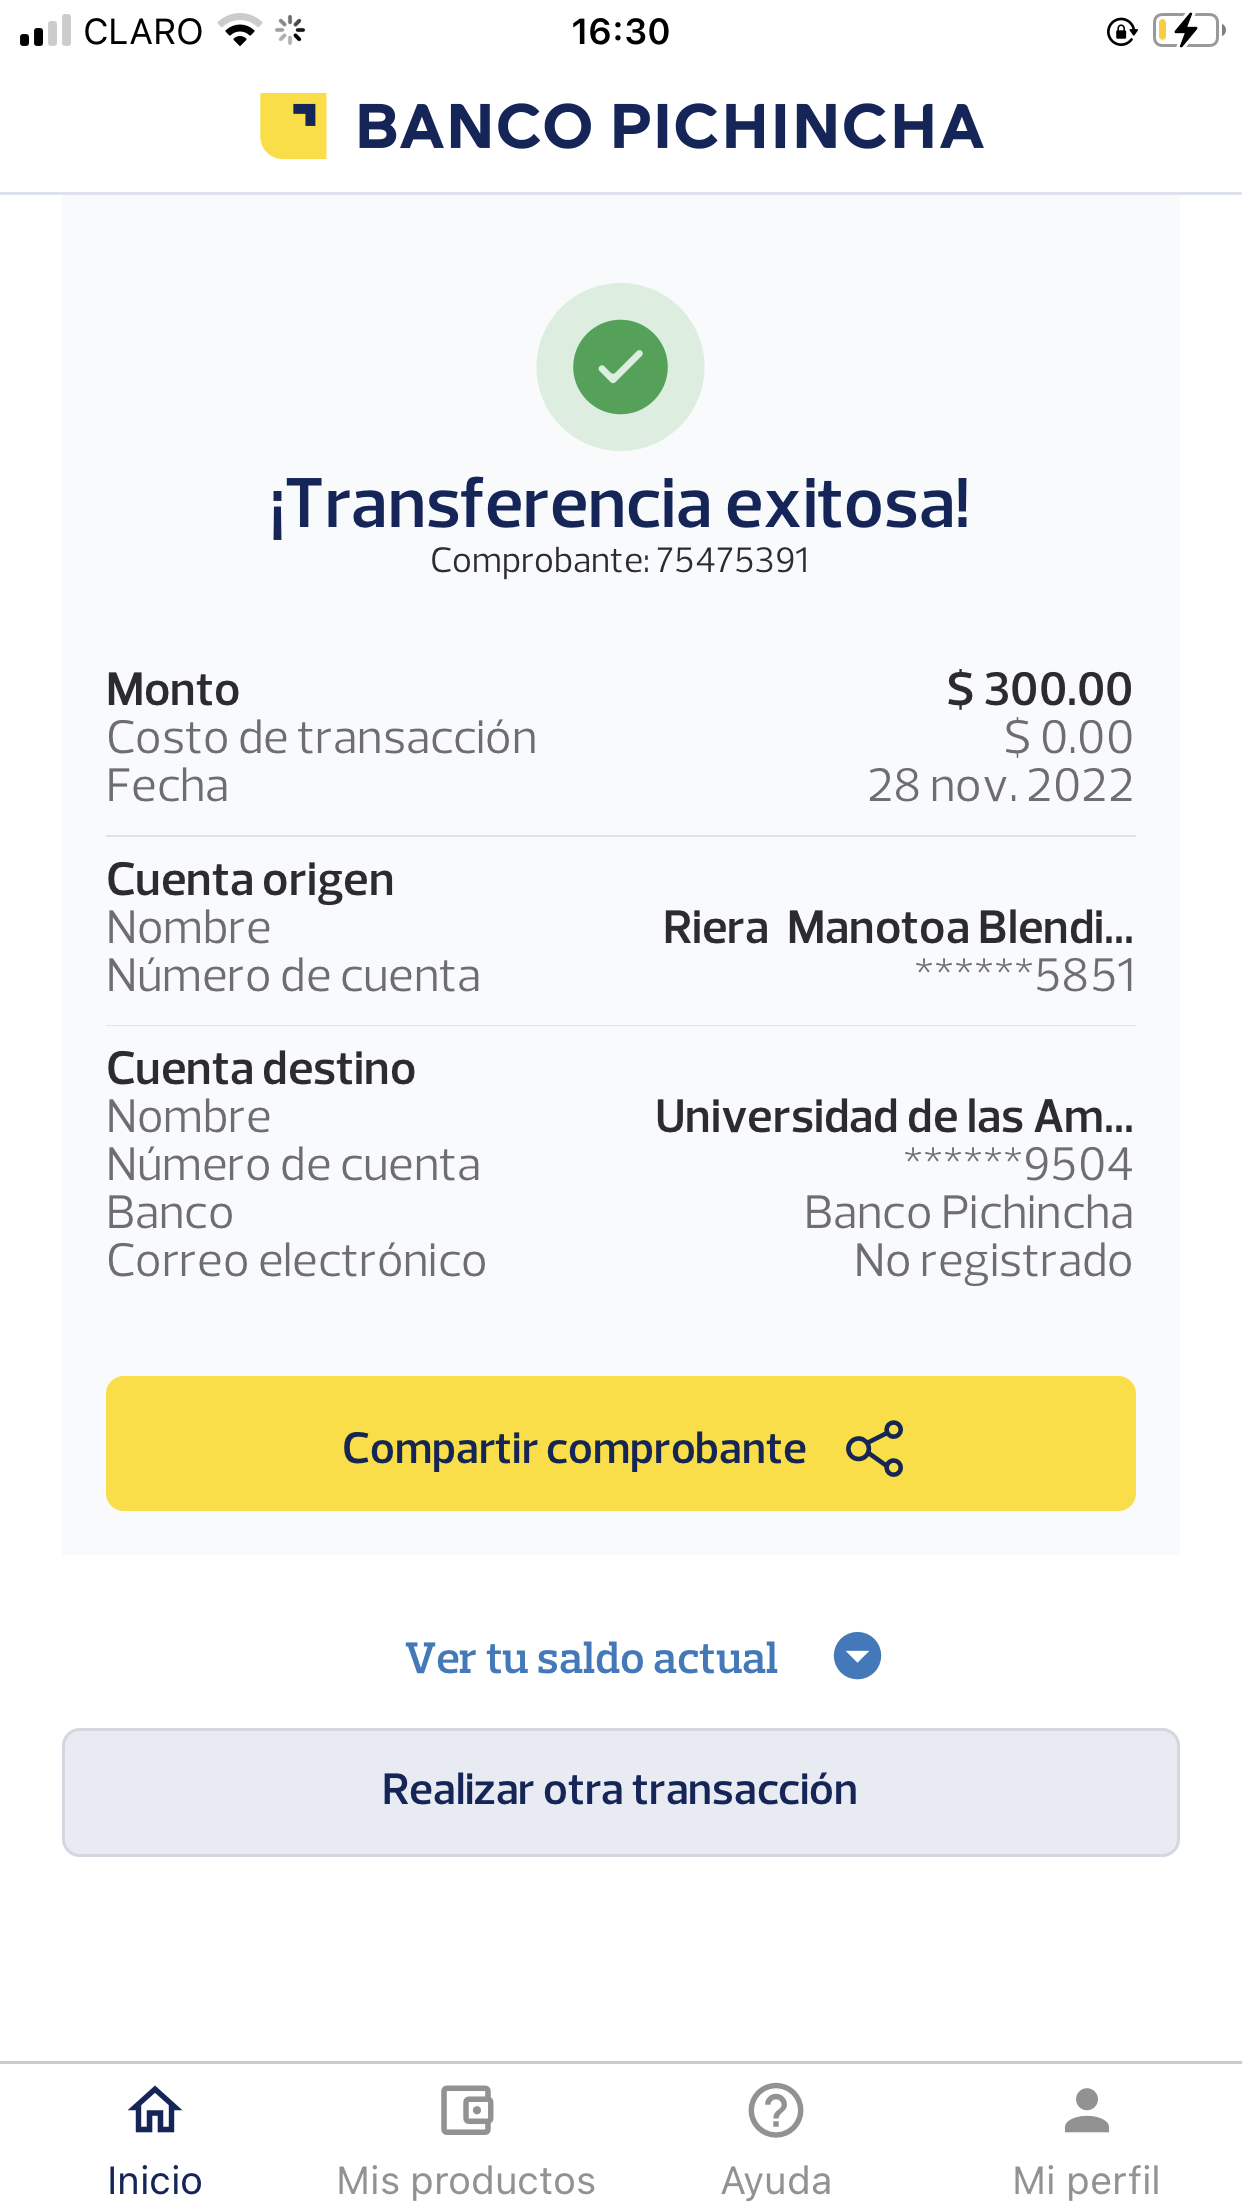
Task: Expand balance with the blue arrow
Action: pos(857,1656)
